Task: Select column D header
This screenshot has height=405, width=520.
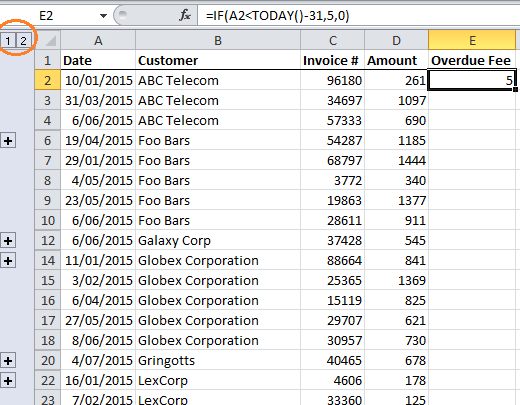Action: [x=396, y=40]
